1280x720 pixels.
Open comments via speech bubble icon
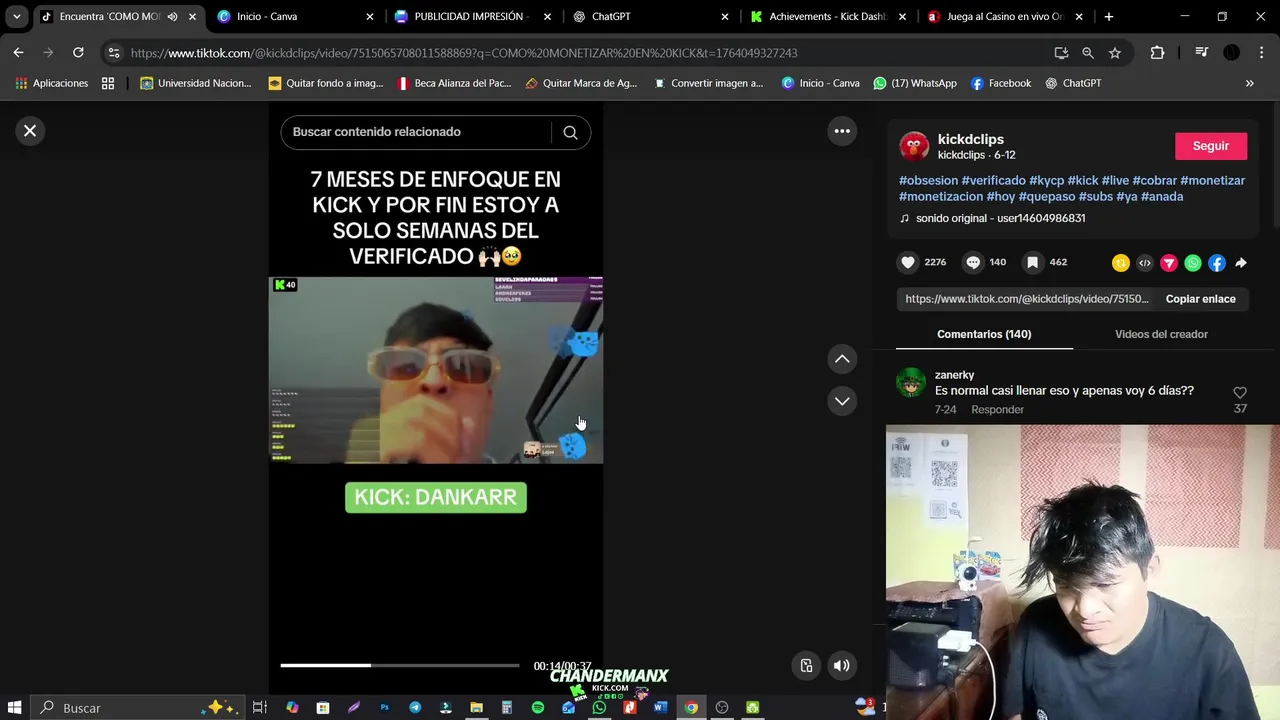(973, 262)
